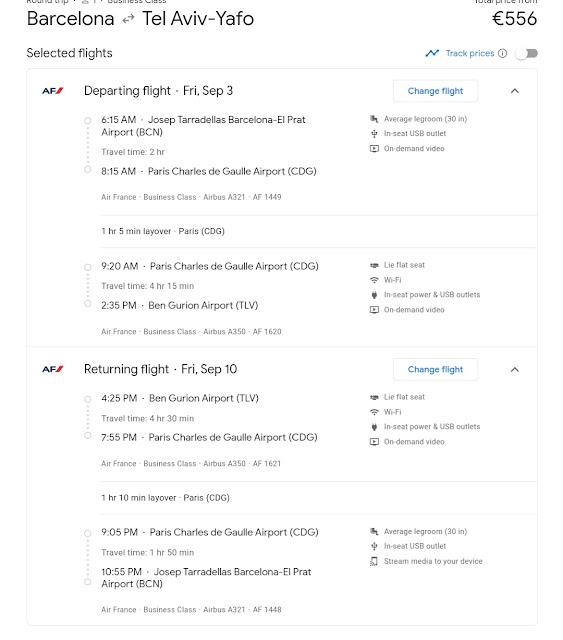Click the Air France logo beside Returning flight
The height and width of the screenshot is (640, 563).
pos(53,369)
